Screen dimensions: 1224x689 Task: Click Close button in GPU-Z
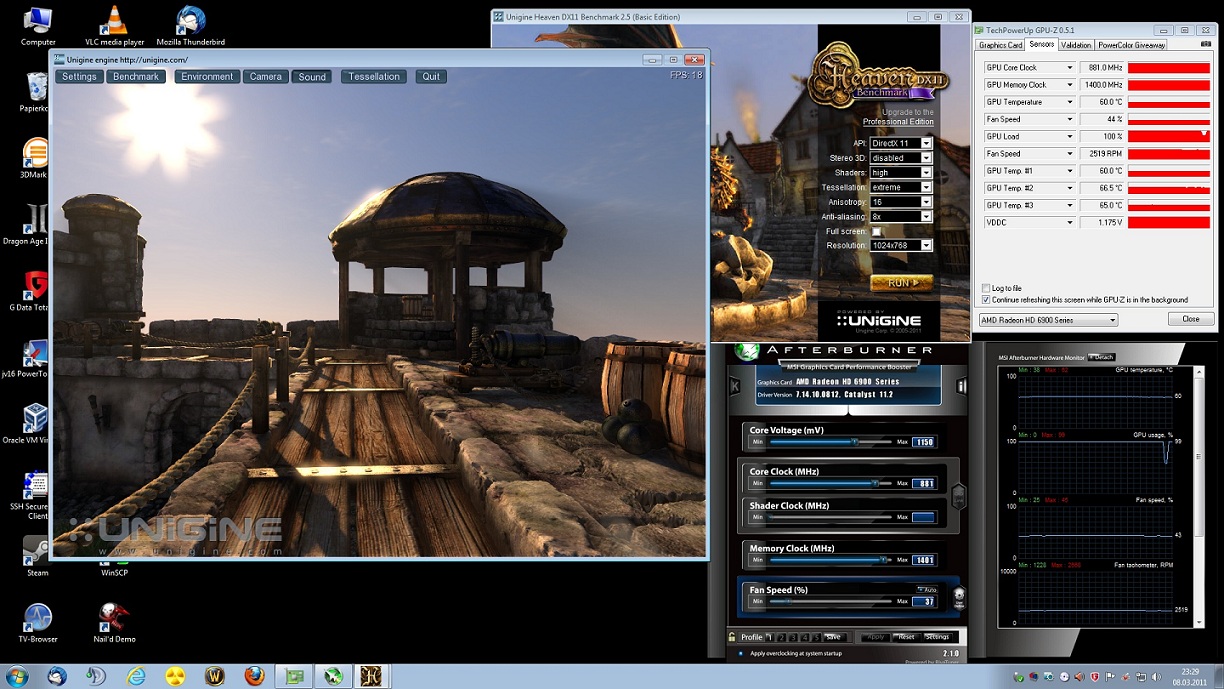pos(1191,319)
